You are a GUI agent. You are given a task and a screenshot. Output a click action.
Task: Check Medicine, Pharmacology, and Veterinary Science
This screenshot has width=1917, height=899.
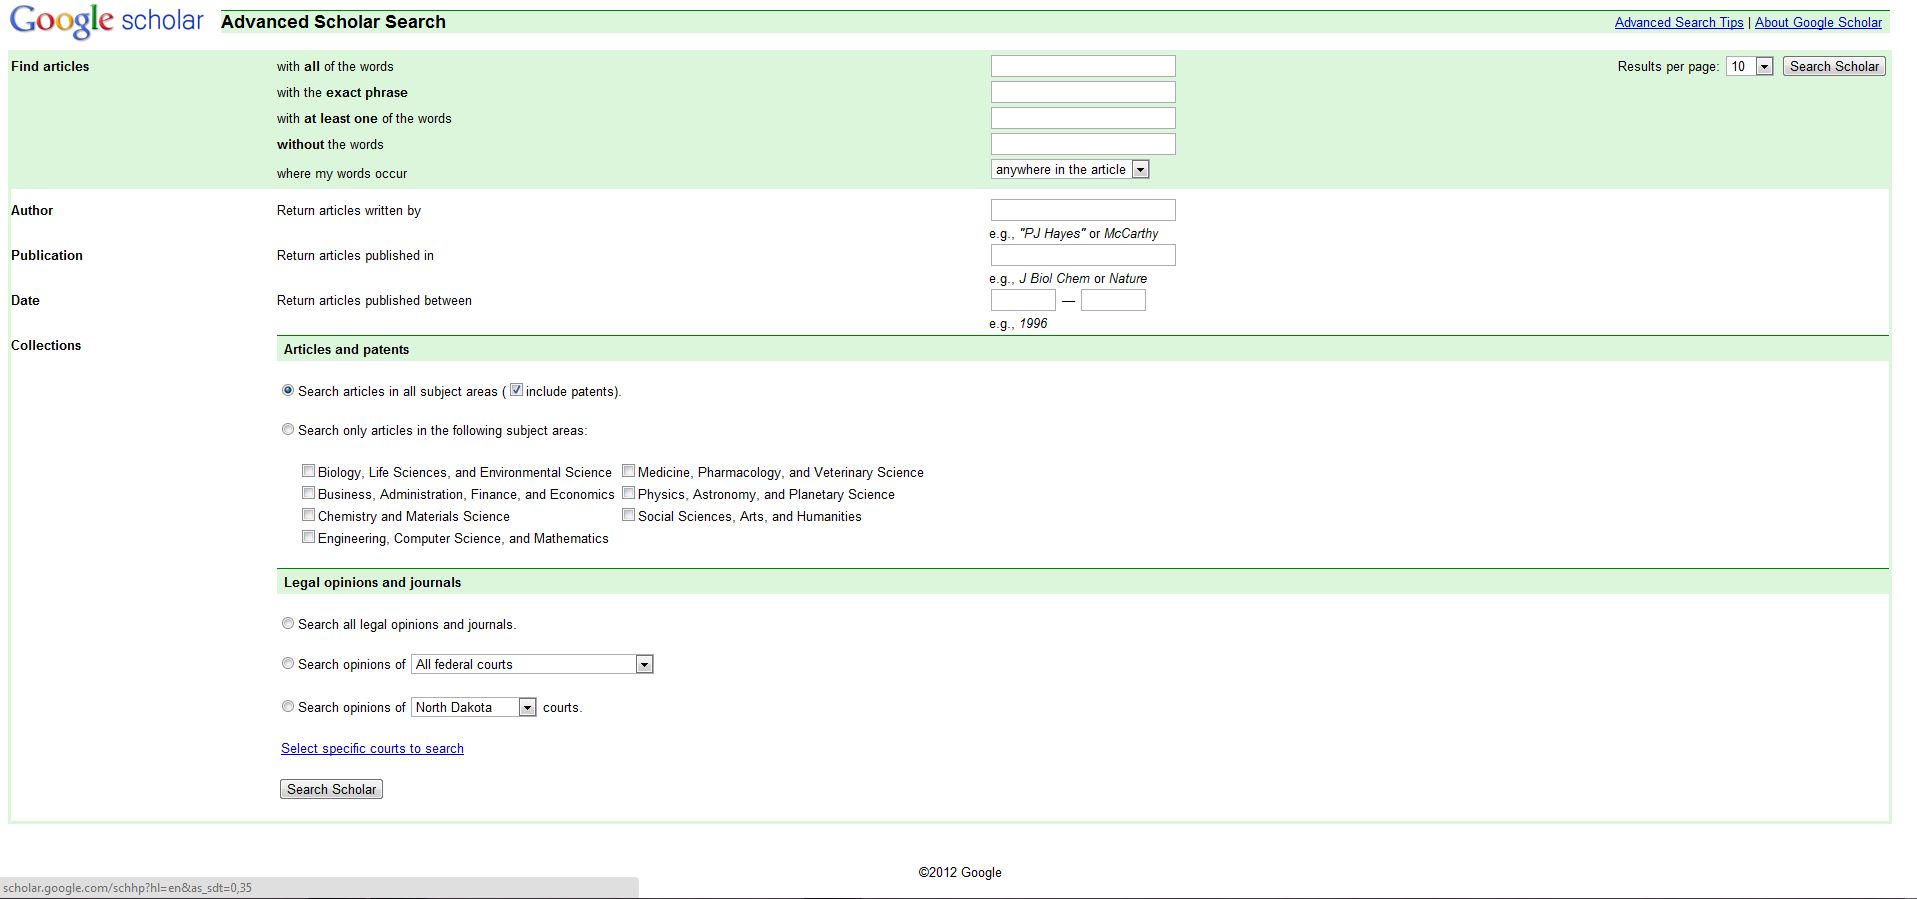tap(628, 471)
